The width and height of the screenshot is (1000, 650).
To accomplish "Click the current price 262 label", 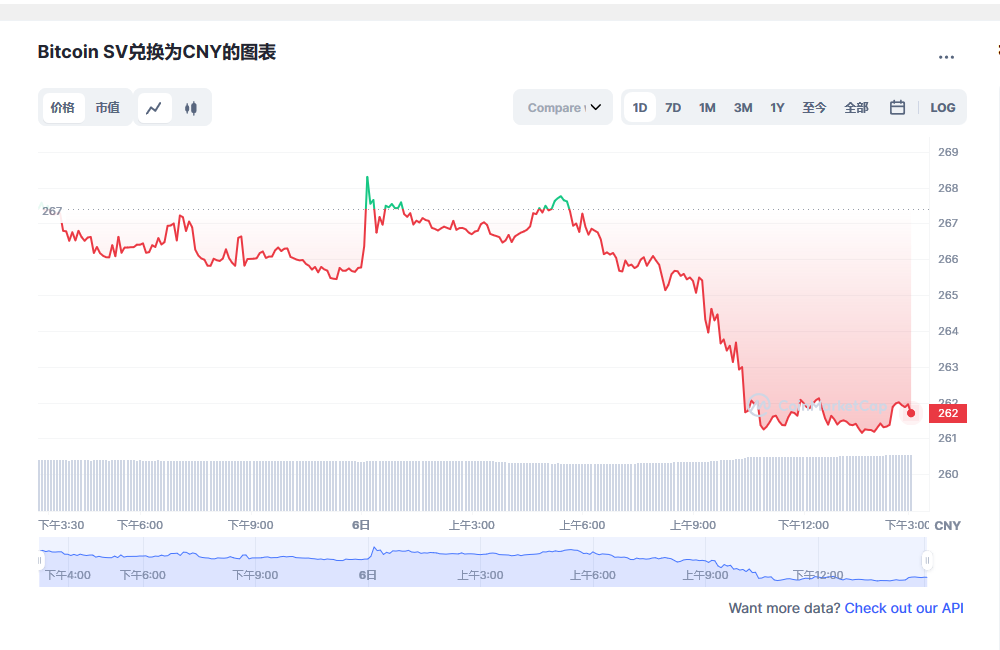I will [x=948, y=413].
